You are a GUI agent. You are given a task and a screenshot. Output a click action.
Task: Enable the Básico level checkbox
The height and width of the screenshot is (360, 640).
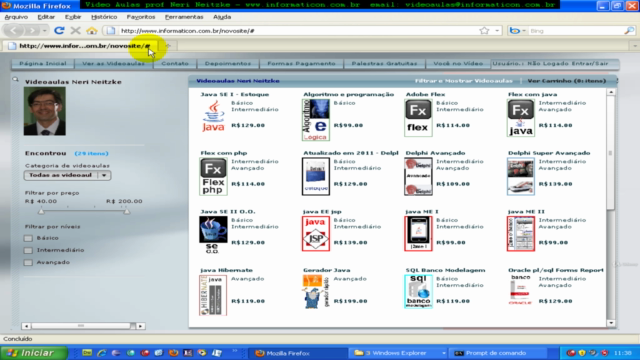coord(28,238)
